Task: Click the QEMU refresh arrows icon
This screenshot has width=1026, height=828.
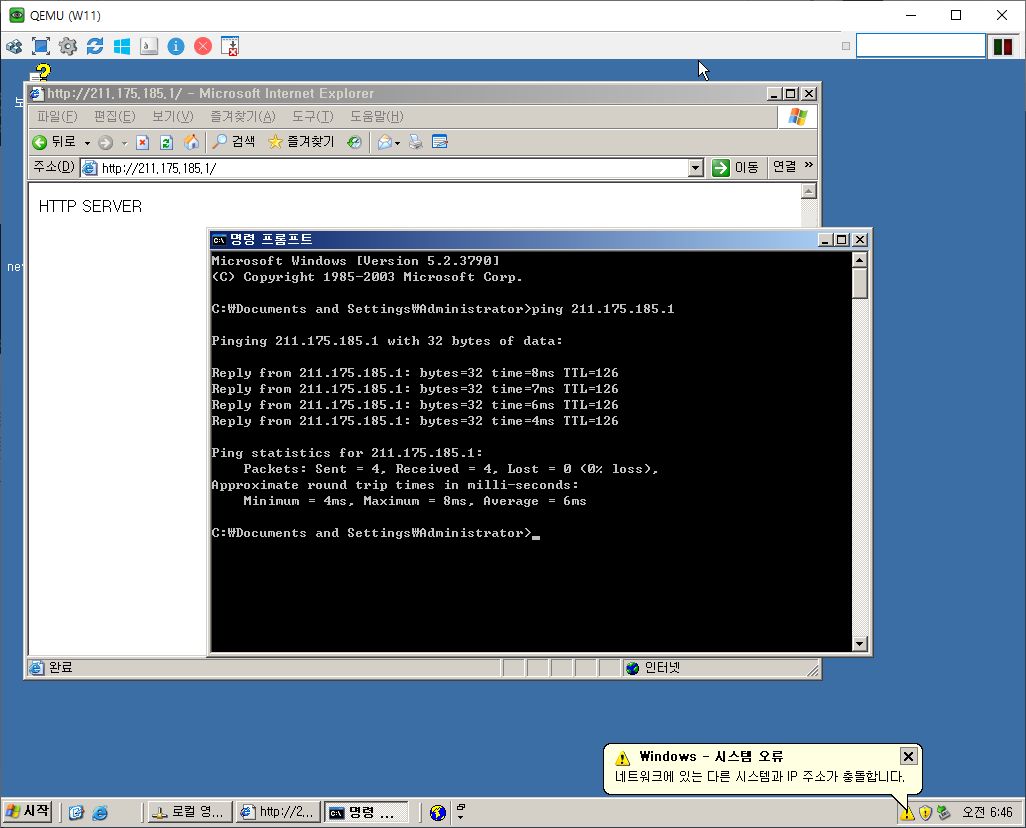Action: (95, 46)
